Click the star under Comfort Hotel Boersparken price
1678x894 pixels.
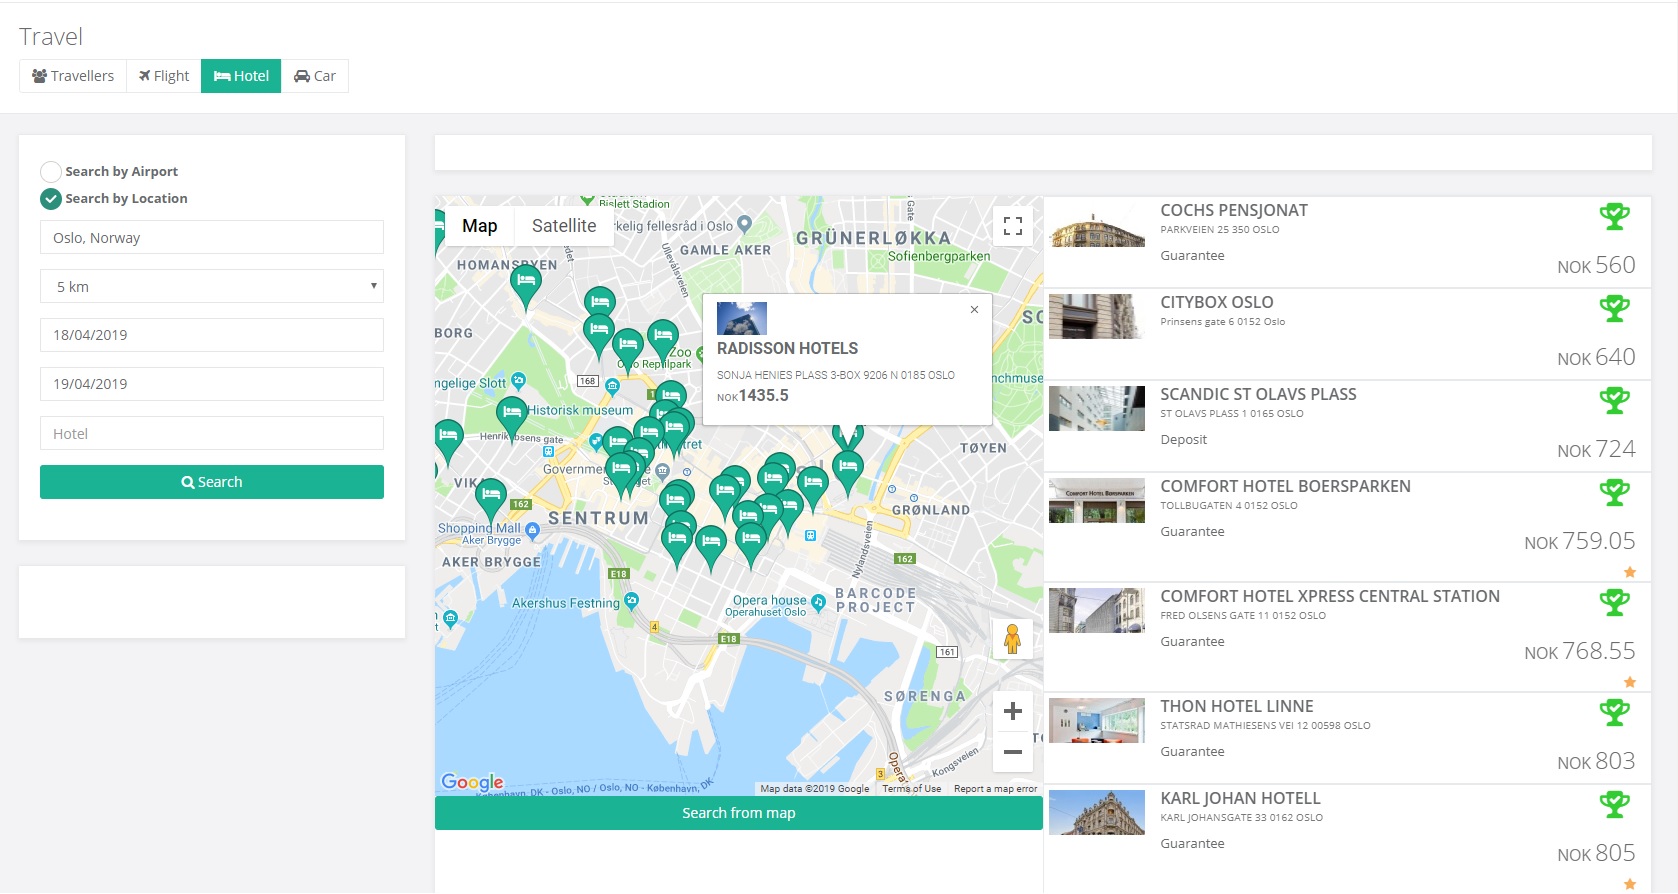click(x=1630, y=572)
